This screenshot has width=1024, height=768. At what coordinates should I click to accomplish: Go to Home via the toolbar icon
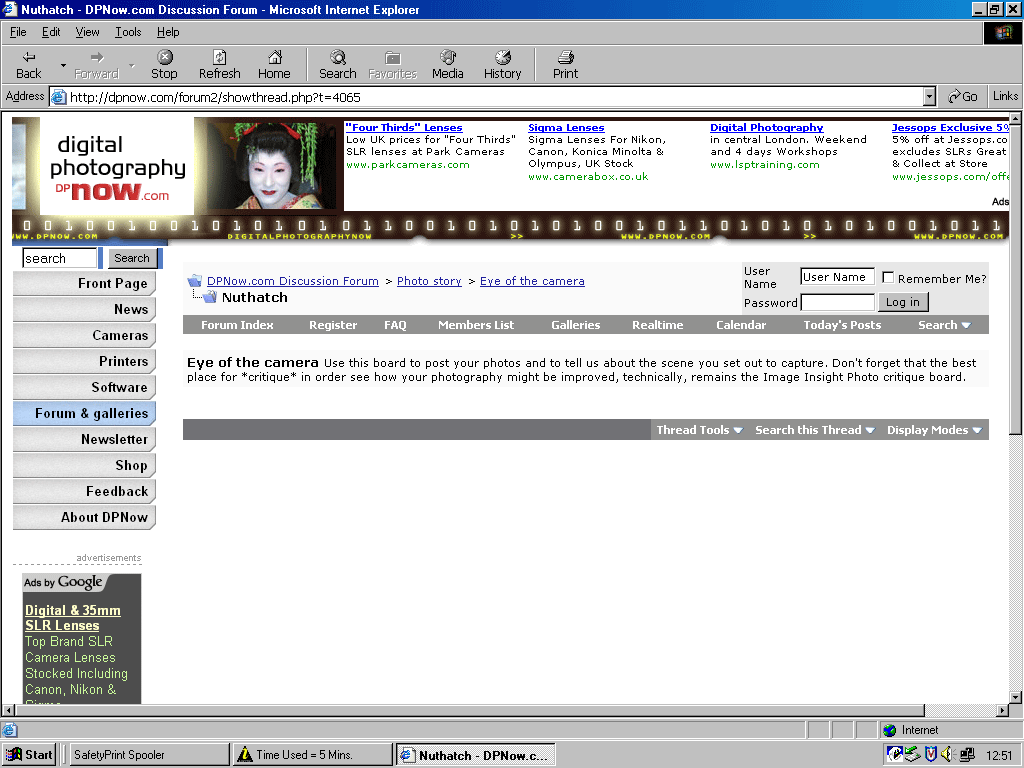pos(274,58)
